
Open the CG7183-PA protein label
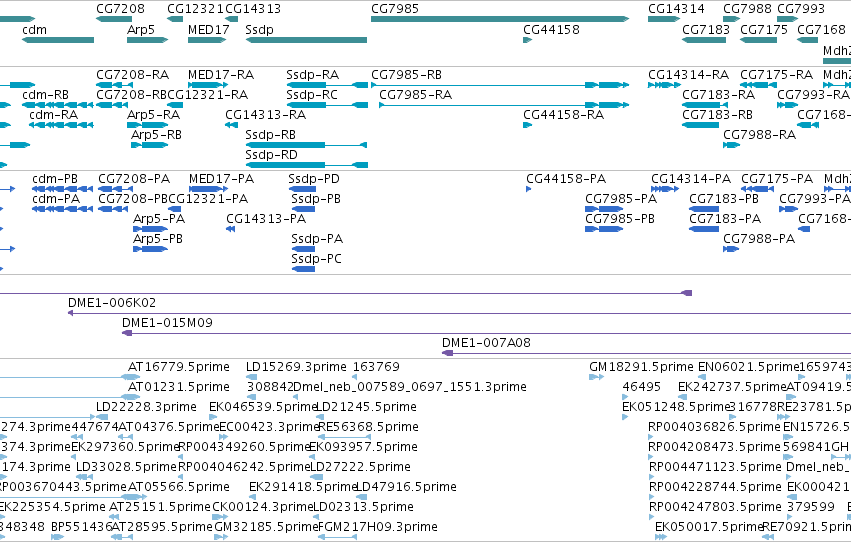point(725,218)
